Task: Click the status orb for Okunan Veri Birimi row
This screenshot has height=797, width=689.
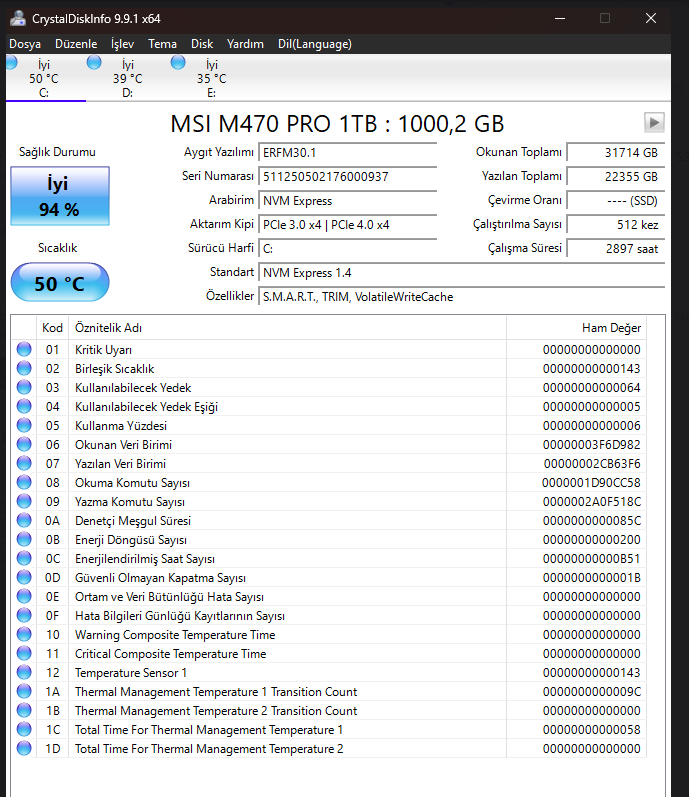Action: point(24,444)
